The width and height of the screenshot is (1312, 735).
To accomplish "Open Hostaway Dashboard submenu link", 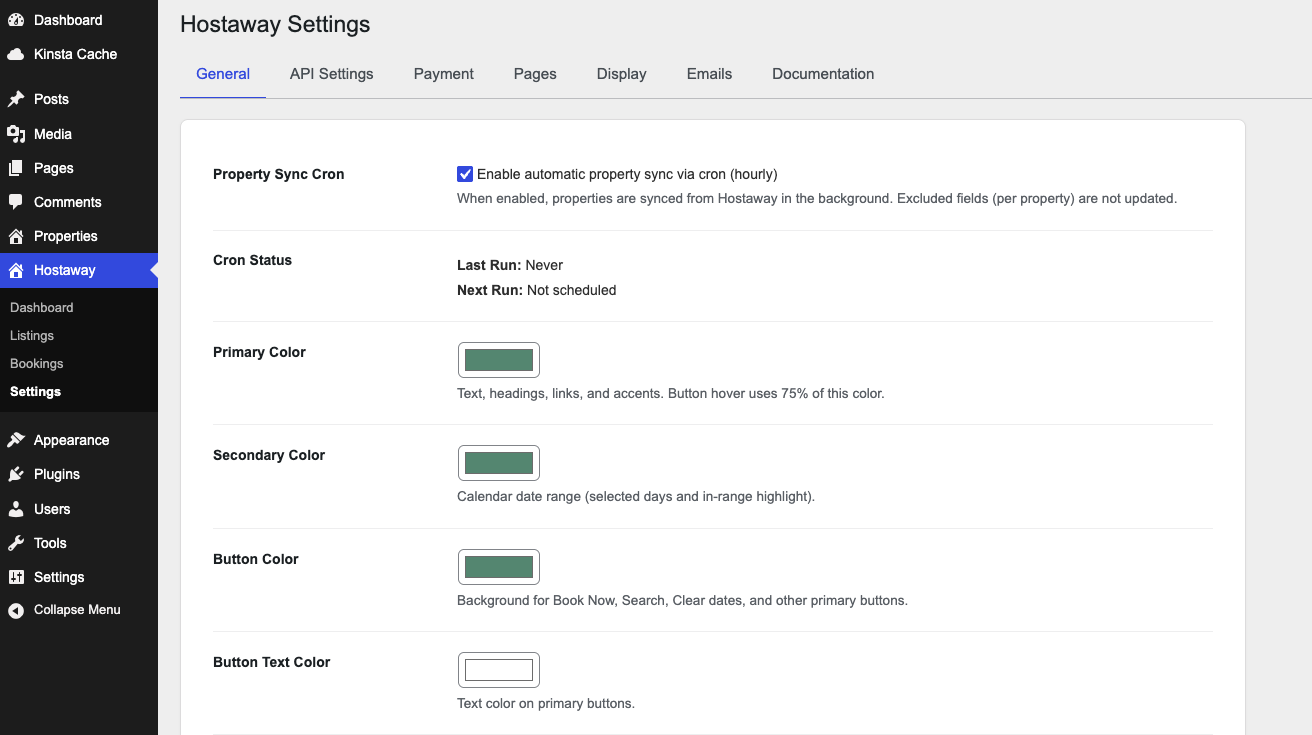I will [x=42, y=308].
